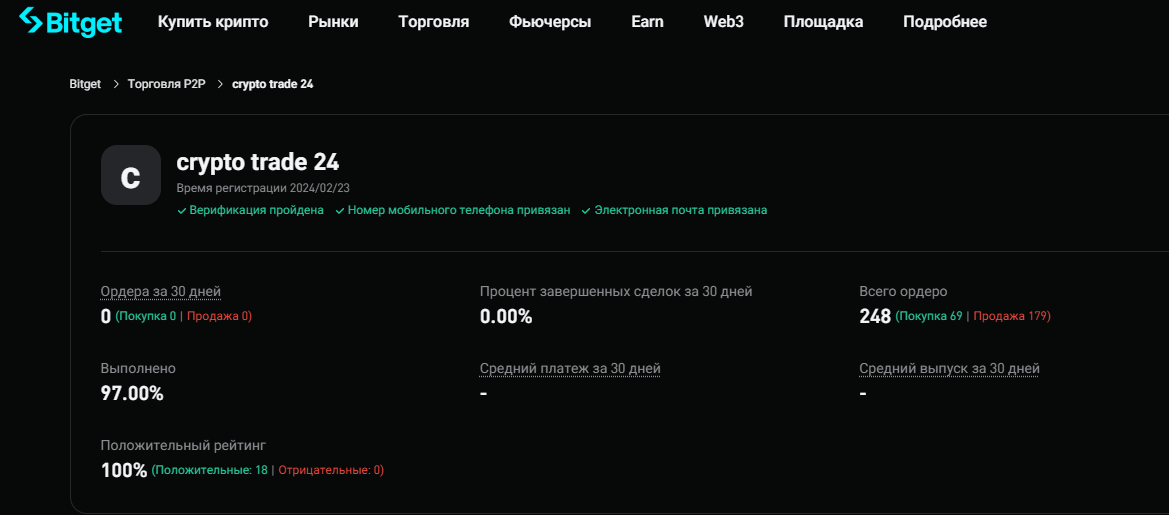Image resolution: width=1169 pixels, height=515 pixels.
Task: Click Процент завершенных сделок за 30 дней
Action: click(x=616, y=291)
